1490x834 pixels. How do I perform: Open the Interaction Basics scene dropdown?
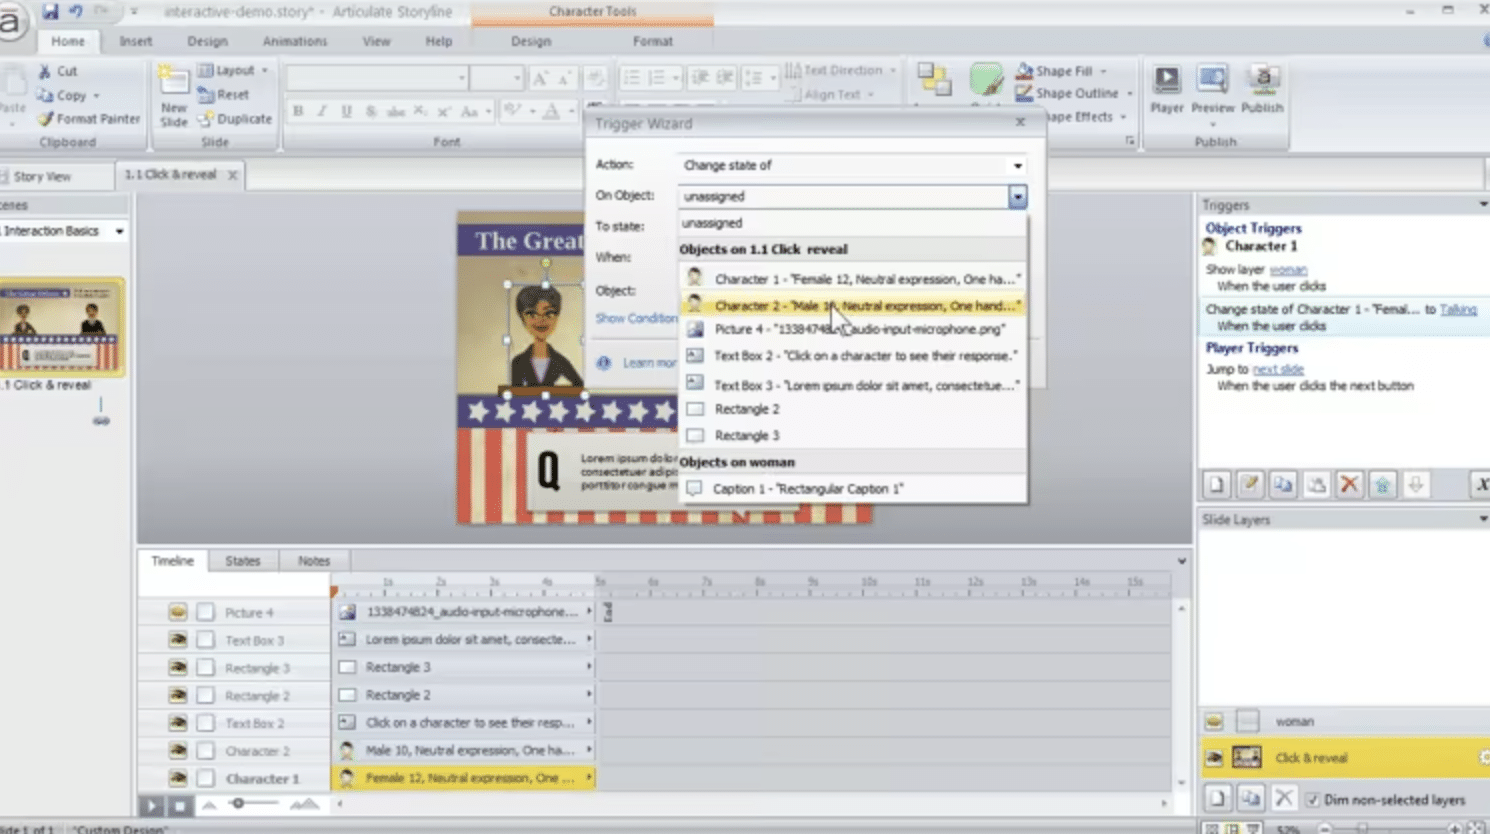119,231
